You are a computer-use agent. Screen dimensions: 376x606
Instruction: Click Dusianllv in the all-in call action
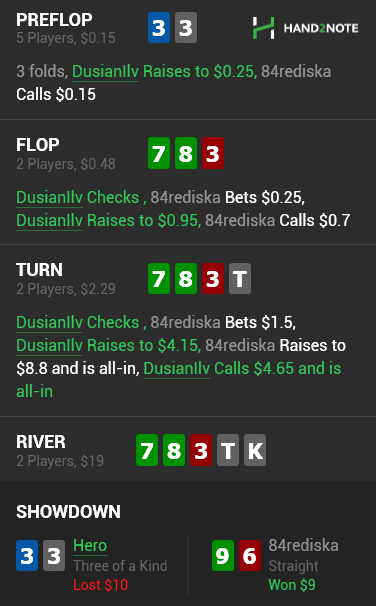pos(177,368)
